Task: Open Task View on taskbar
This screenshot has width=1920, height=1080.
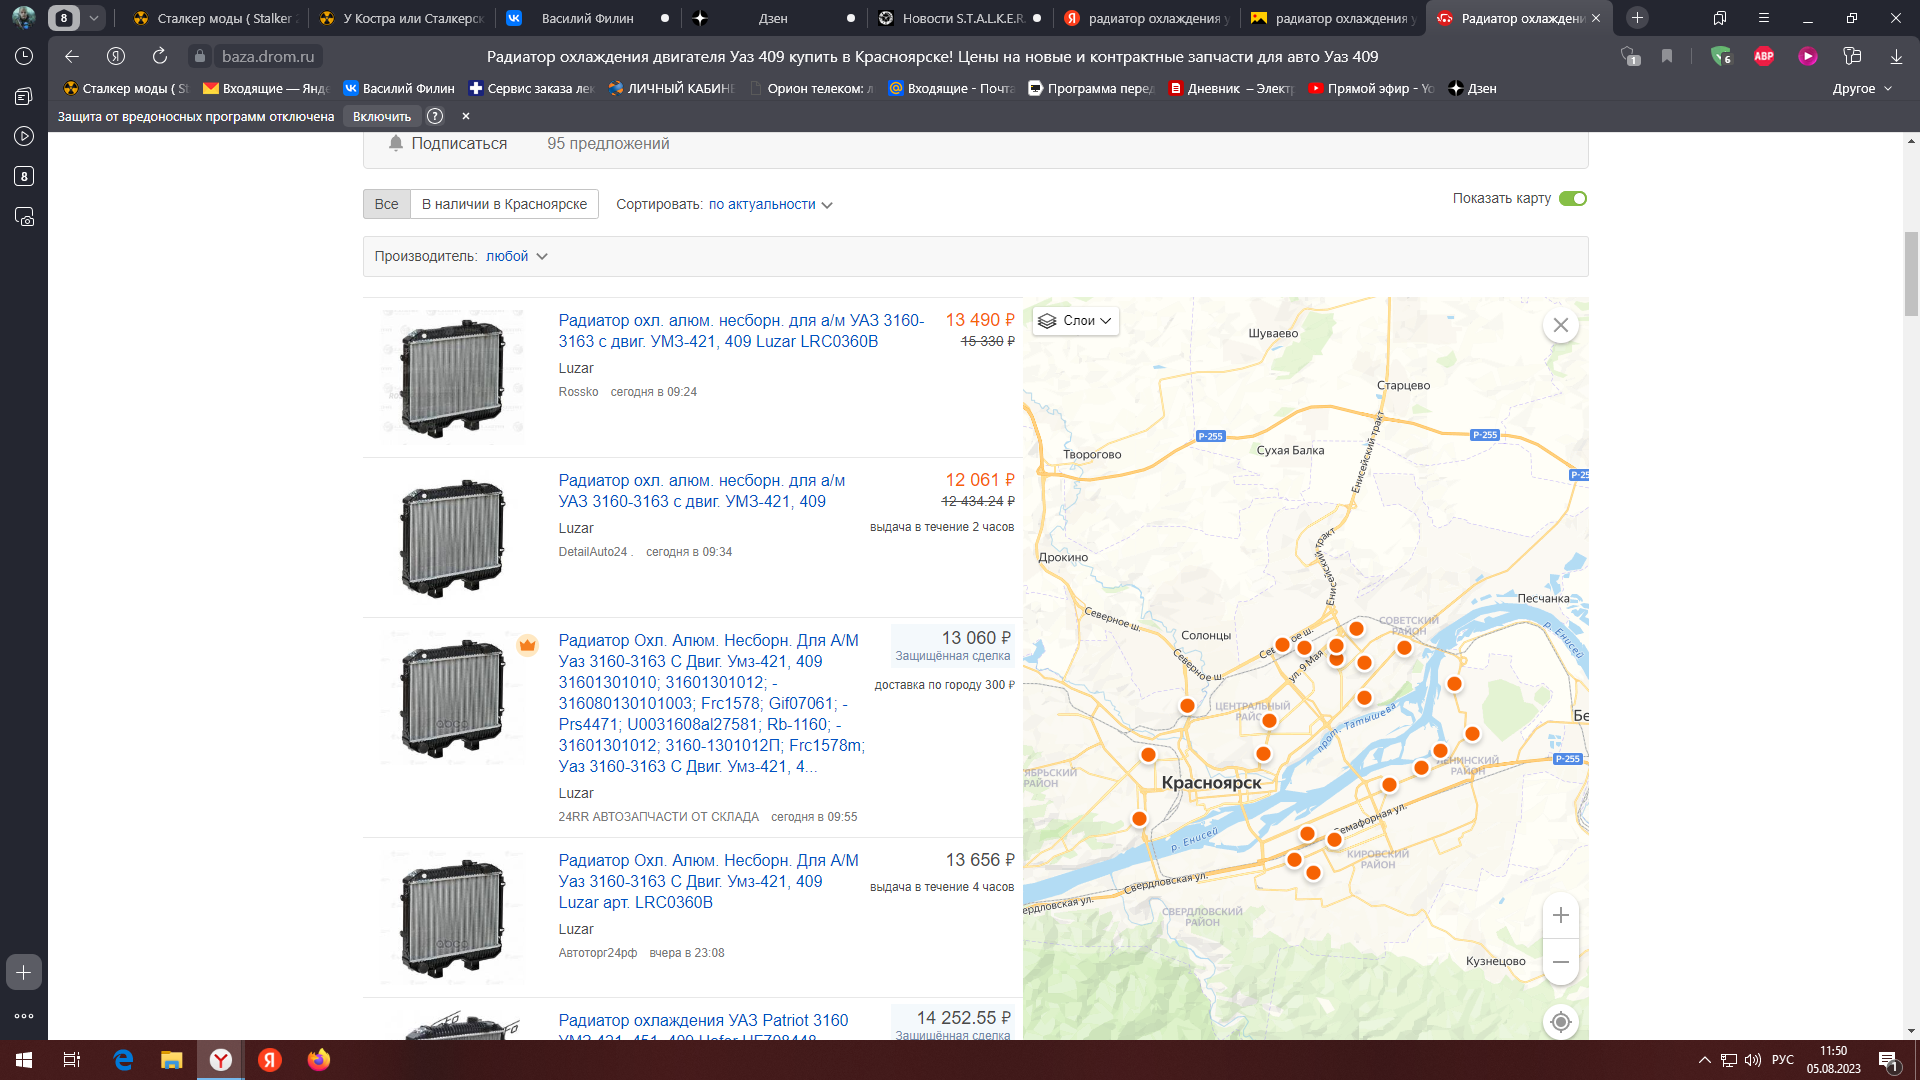Action: pyautogui.click(x=72, y=1060)
